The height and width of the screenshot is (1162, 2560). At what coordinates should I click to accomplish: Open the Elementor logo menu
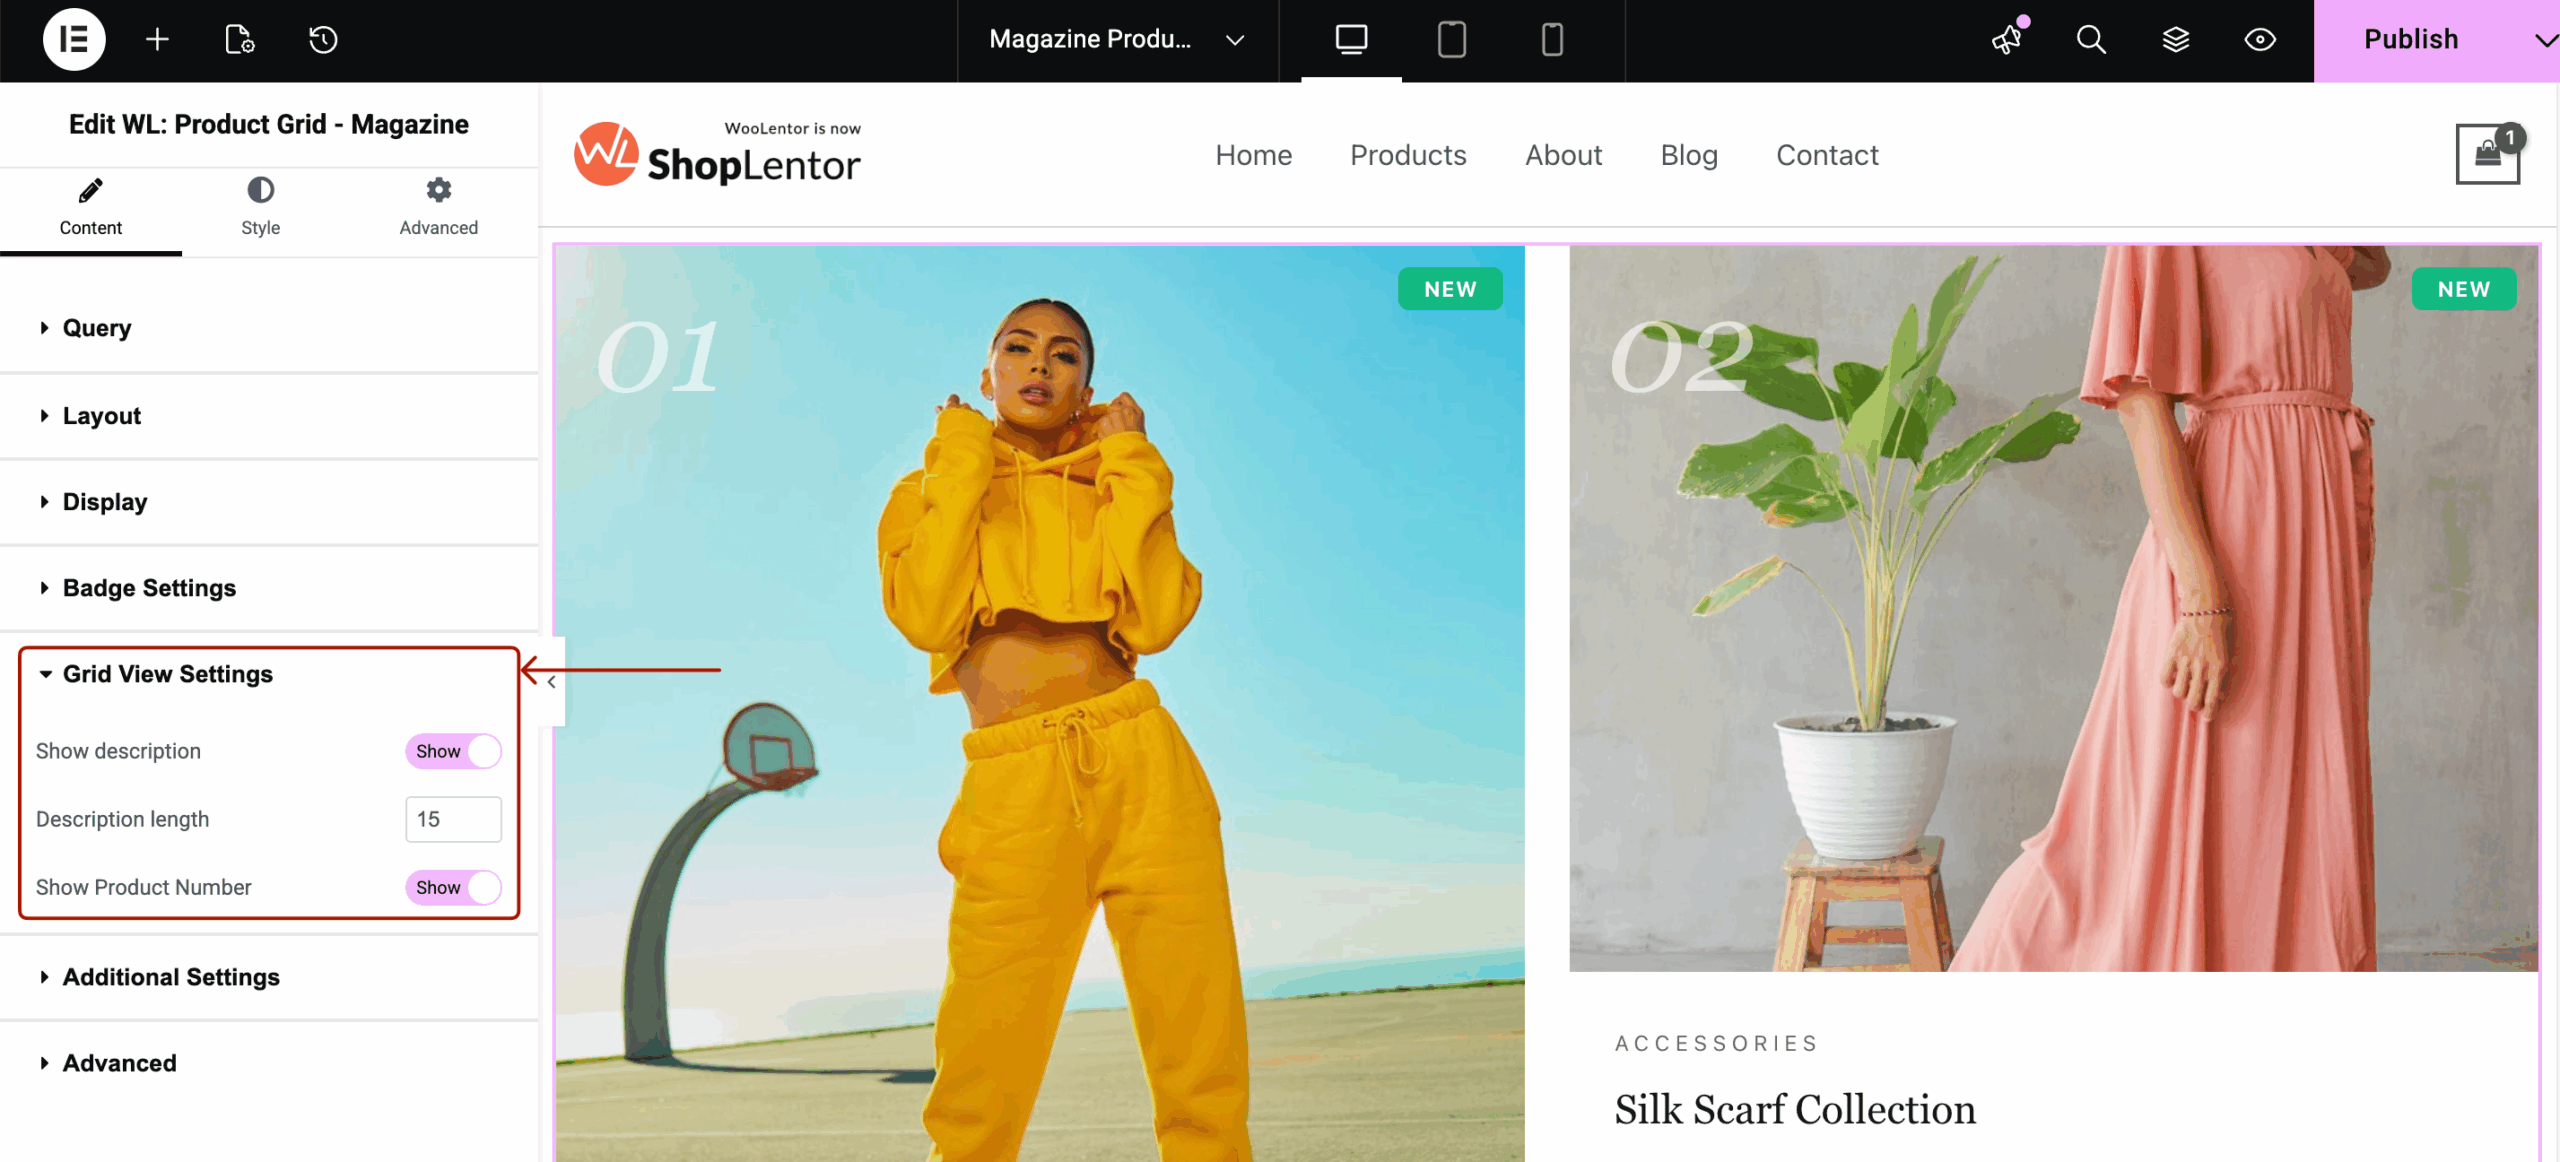pyautogui.click(x=75, y=40)
